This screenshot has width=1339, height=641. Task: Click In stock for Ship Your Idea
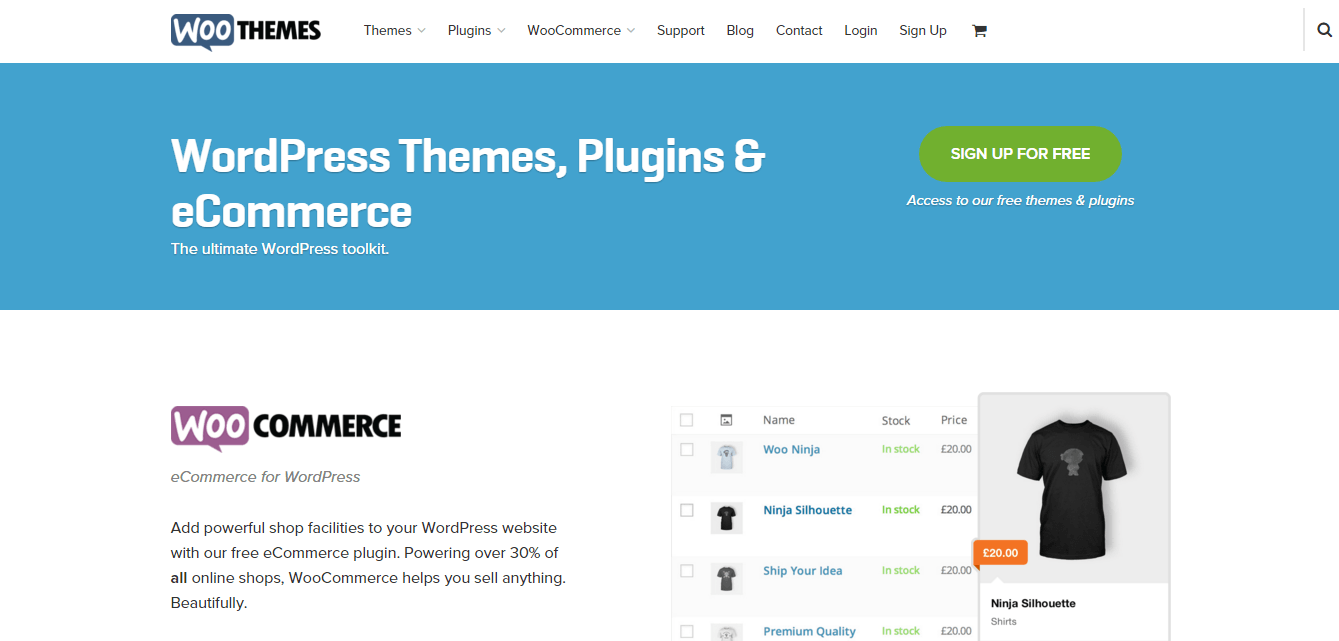pos(901,571)
